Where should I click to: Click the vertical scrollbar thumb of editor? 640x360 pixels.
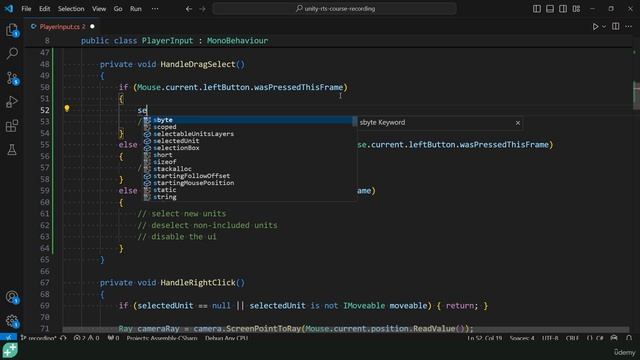point(636,95)
